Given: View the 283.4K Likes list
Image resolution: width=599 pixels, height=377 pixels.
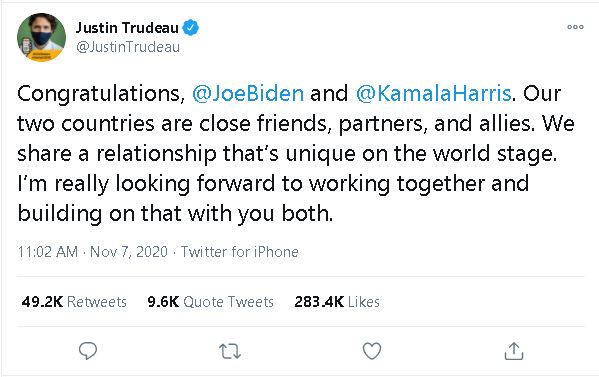Looking at the screenshot, I should (x=337, y=302).
